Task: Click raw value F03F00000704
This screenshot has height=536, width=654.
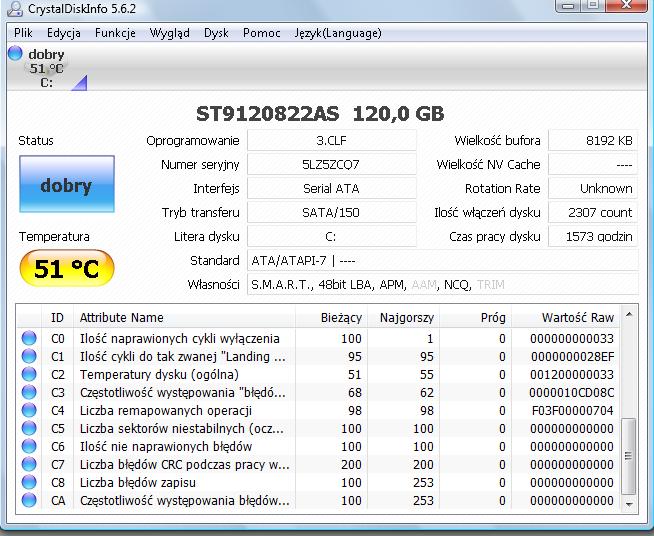Action: [x=573, y=410]
